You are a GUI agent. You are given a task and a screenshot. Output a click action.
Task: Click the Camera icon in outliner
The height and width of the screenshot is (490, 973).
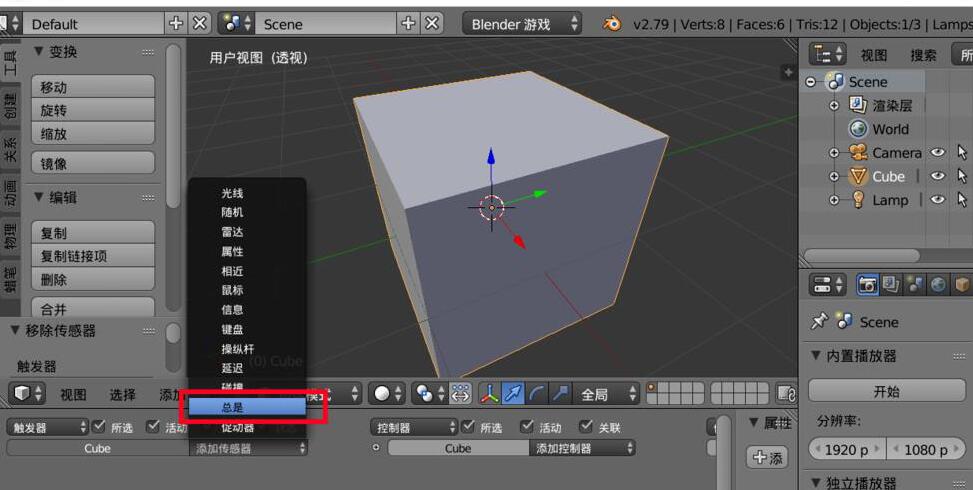coord(858,153)
